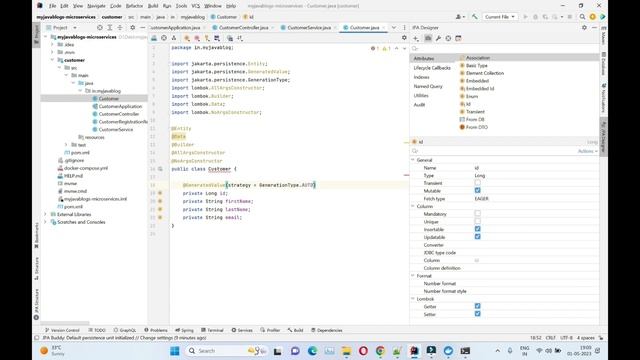Click the wrench icon in JPA Designer toolbar

438,38
